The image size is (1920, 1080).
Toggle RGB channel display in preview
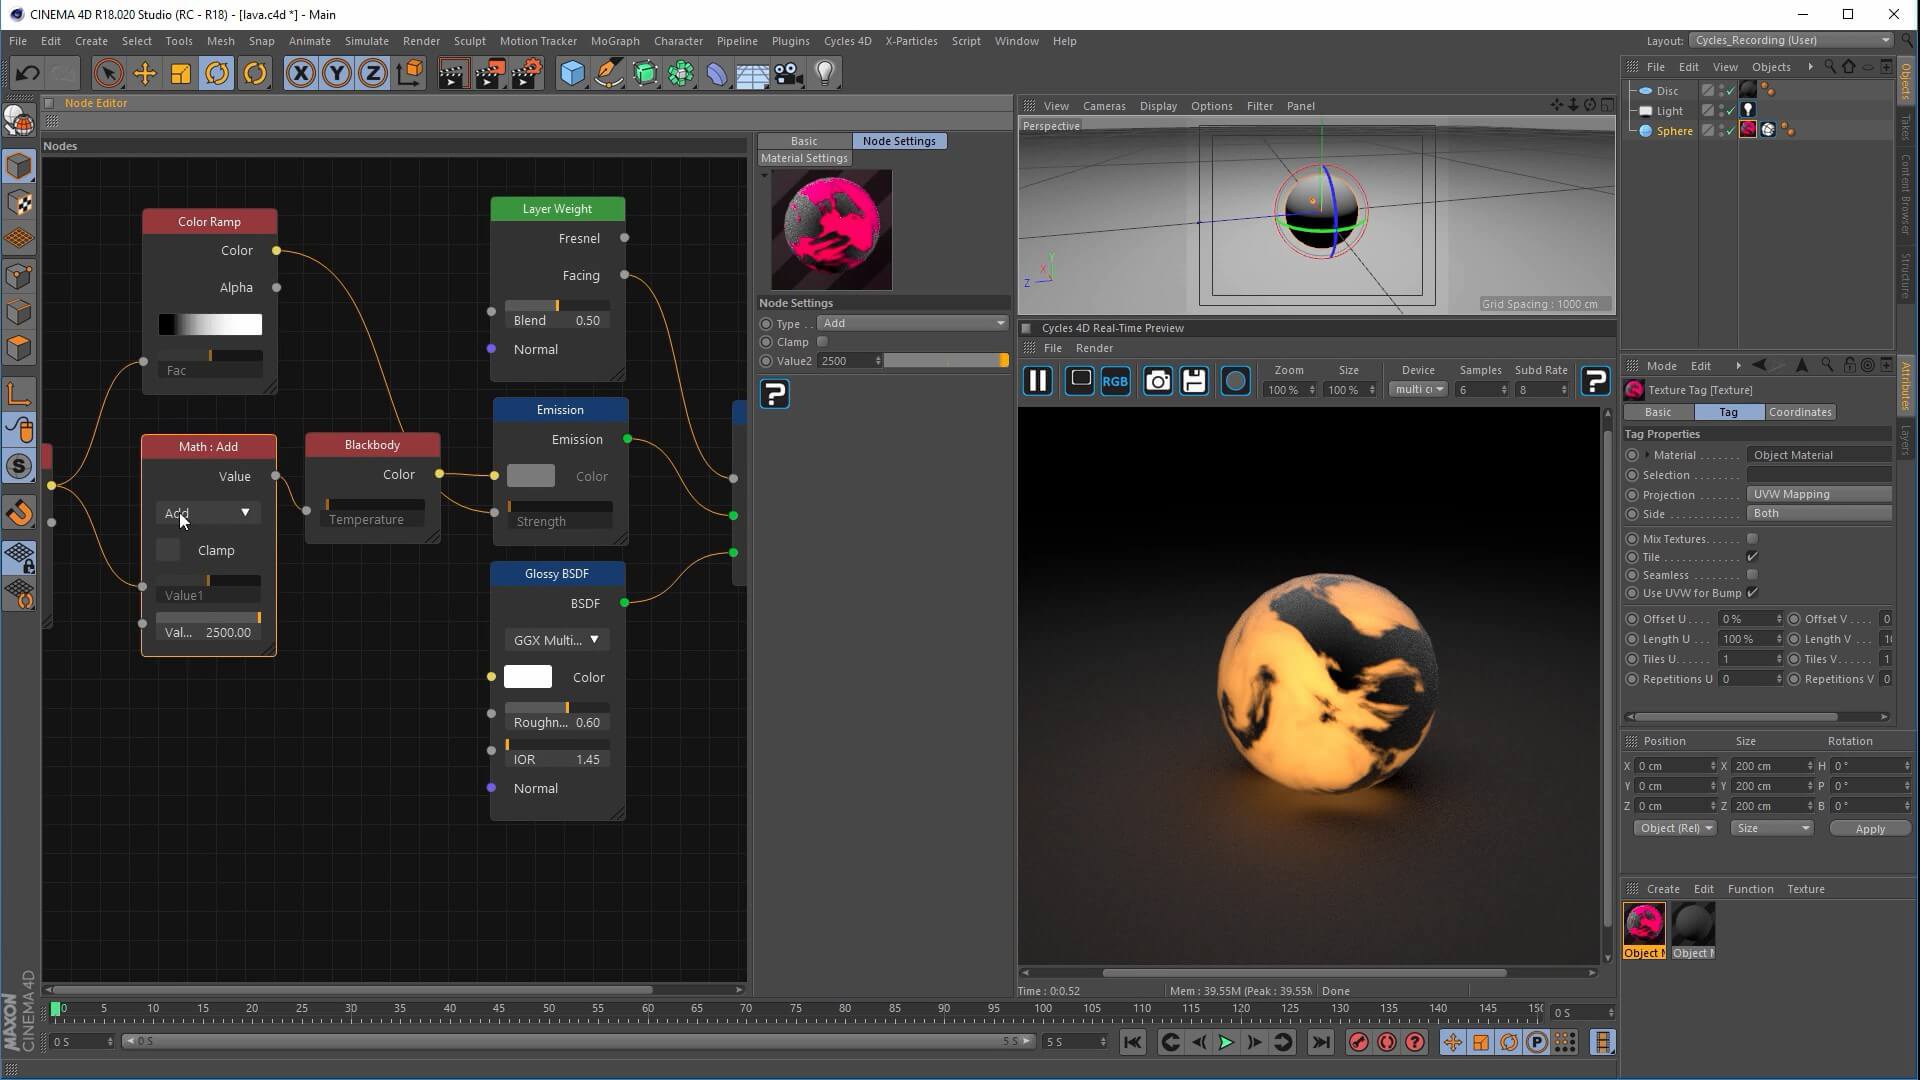1115,381
